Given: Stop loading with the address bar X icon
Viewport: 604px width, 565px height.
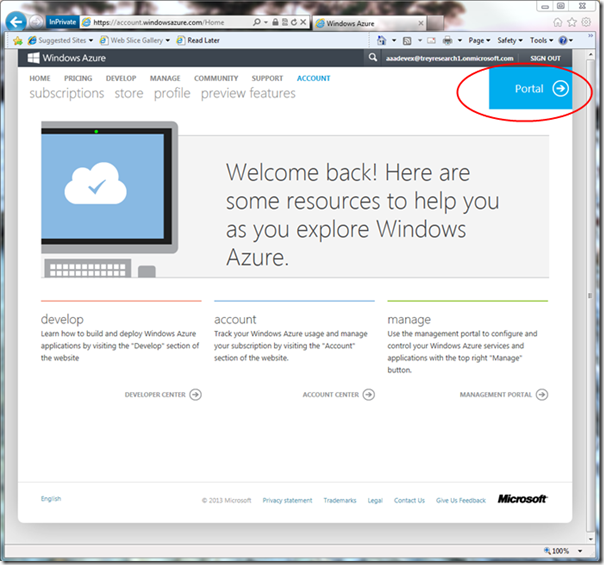Looking at the screenshot, I should (303, 22).
